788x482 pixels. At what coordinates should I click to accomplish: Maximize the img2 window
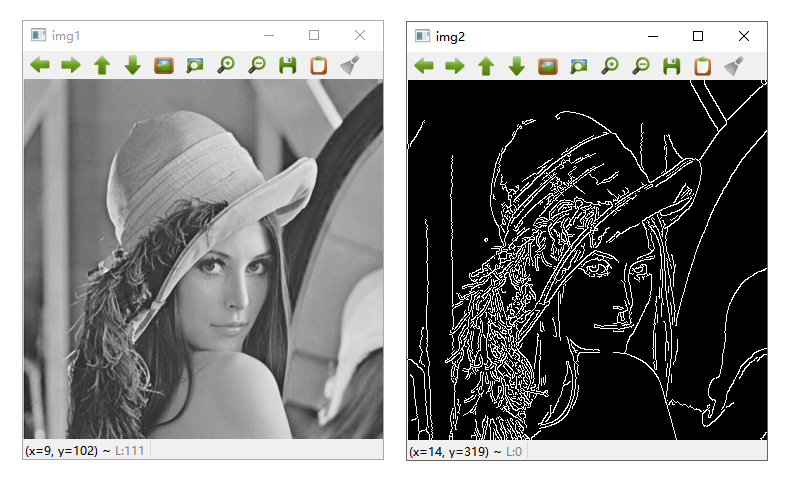698,36
